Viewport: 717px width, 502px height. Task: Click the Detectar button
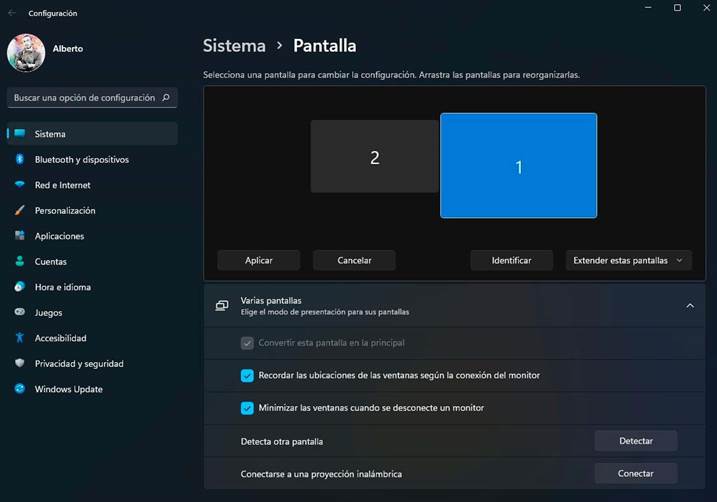(x=636, y=441)
